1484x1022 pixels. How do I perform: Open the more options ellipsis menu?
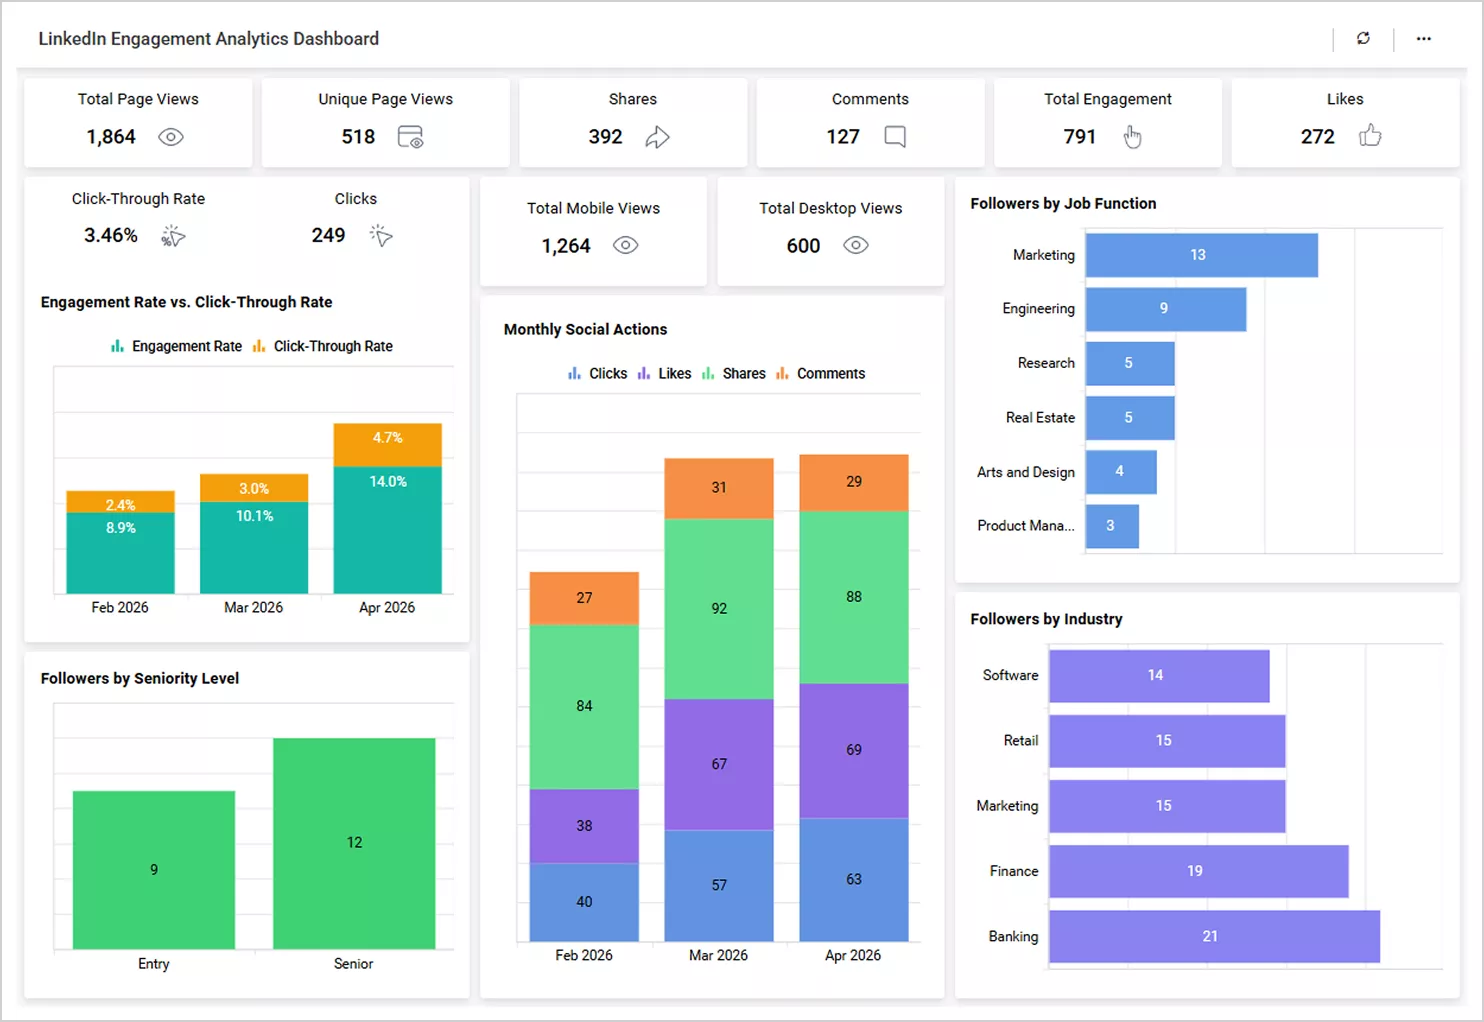click(x=1424, y=38)
